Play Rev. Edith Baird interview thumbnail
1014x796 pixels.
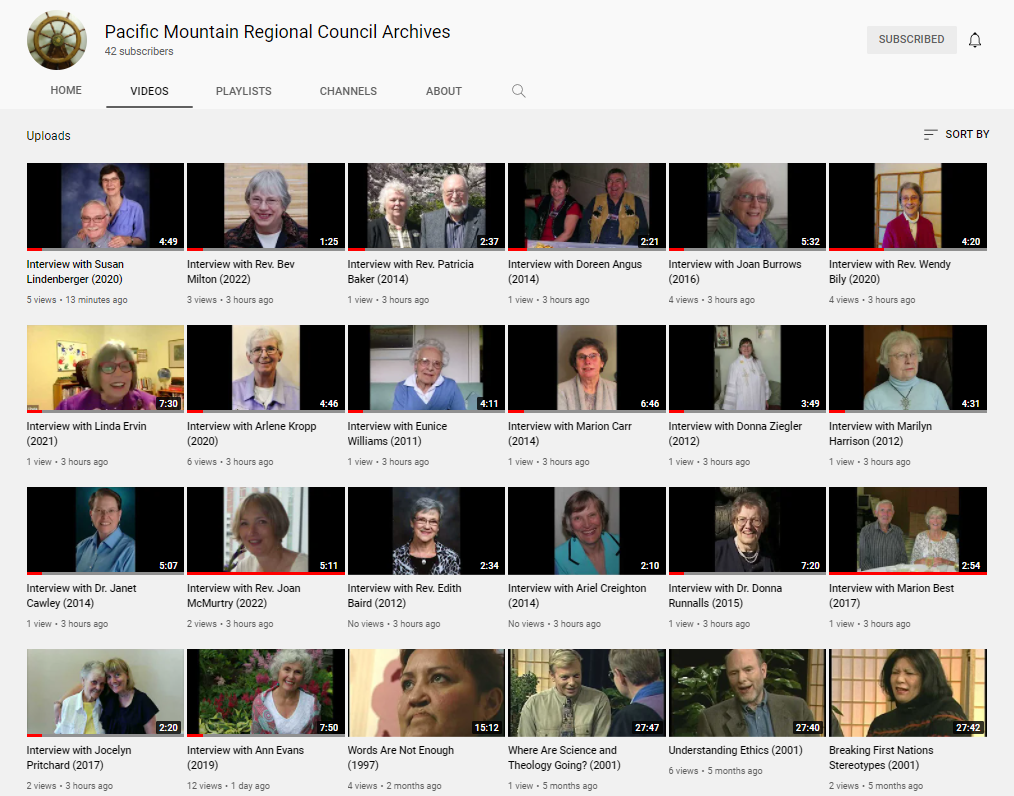pyautogui.click(x=426, y=531)
